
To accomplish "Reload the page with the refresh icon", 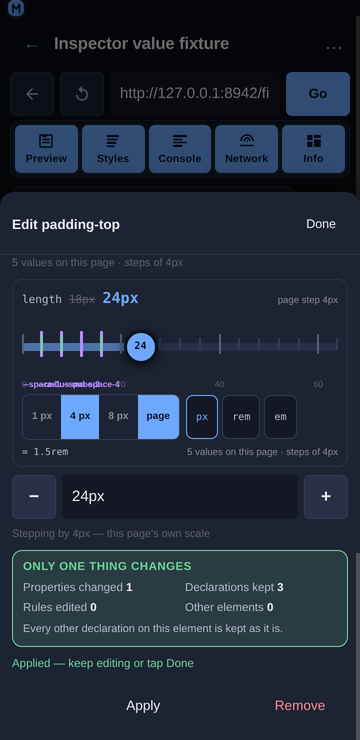I will click(82, 94).
